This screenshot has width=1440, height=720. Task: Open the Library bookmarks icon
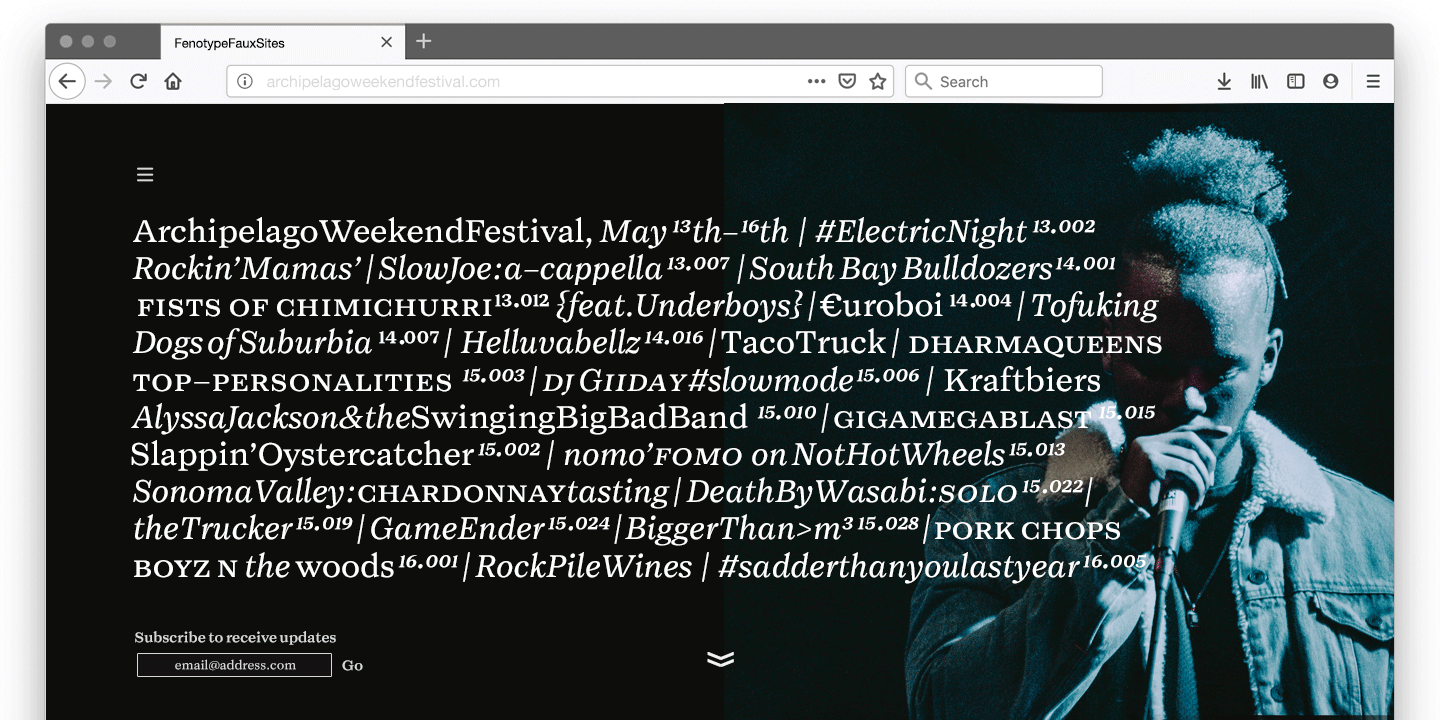point(1259,82)
